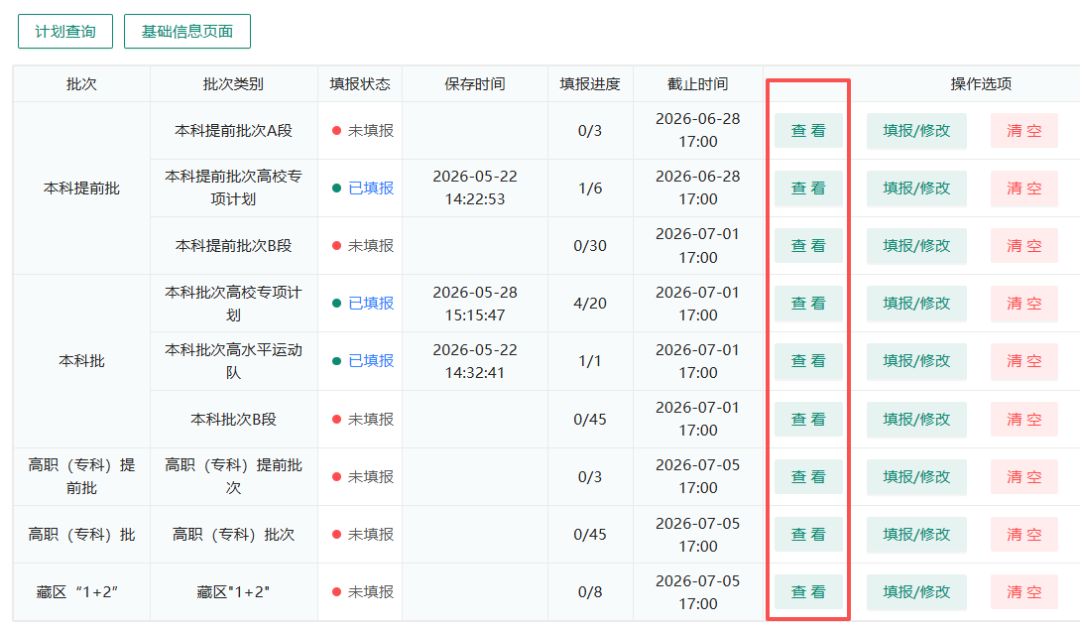Screen dimensions: 1080x629
Task: Click the 计划查询 button
Action: click(65, 32)
